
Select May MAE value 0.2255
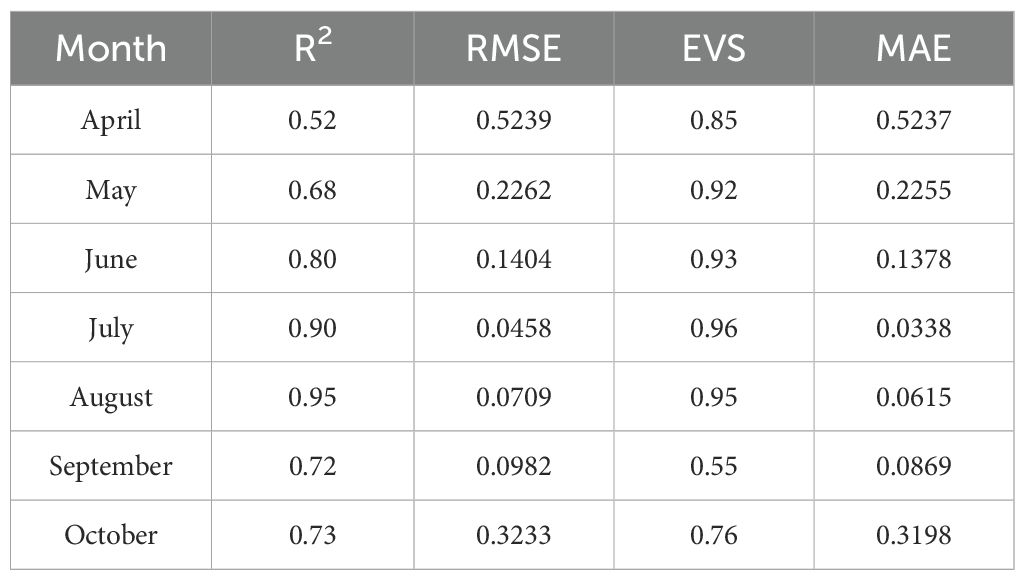(x=914, y=190)
